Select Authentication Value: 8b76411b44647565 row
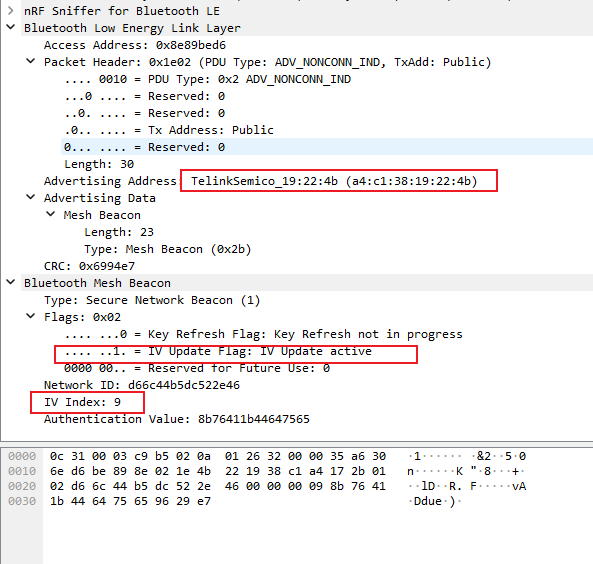The height and width of the screenshot is (564, 593). [177, 419]
